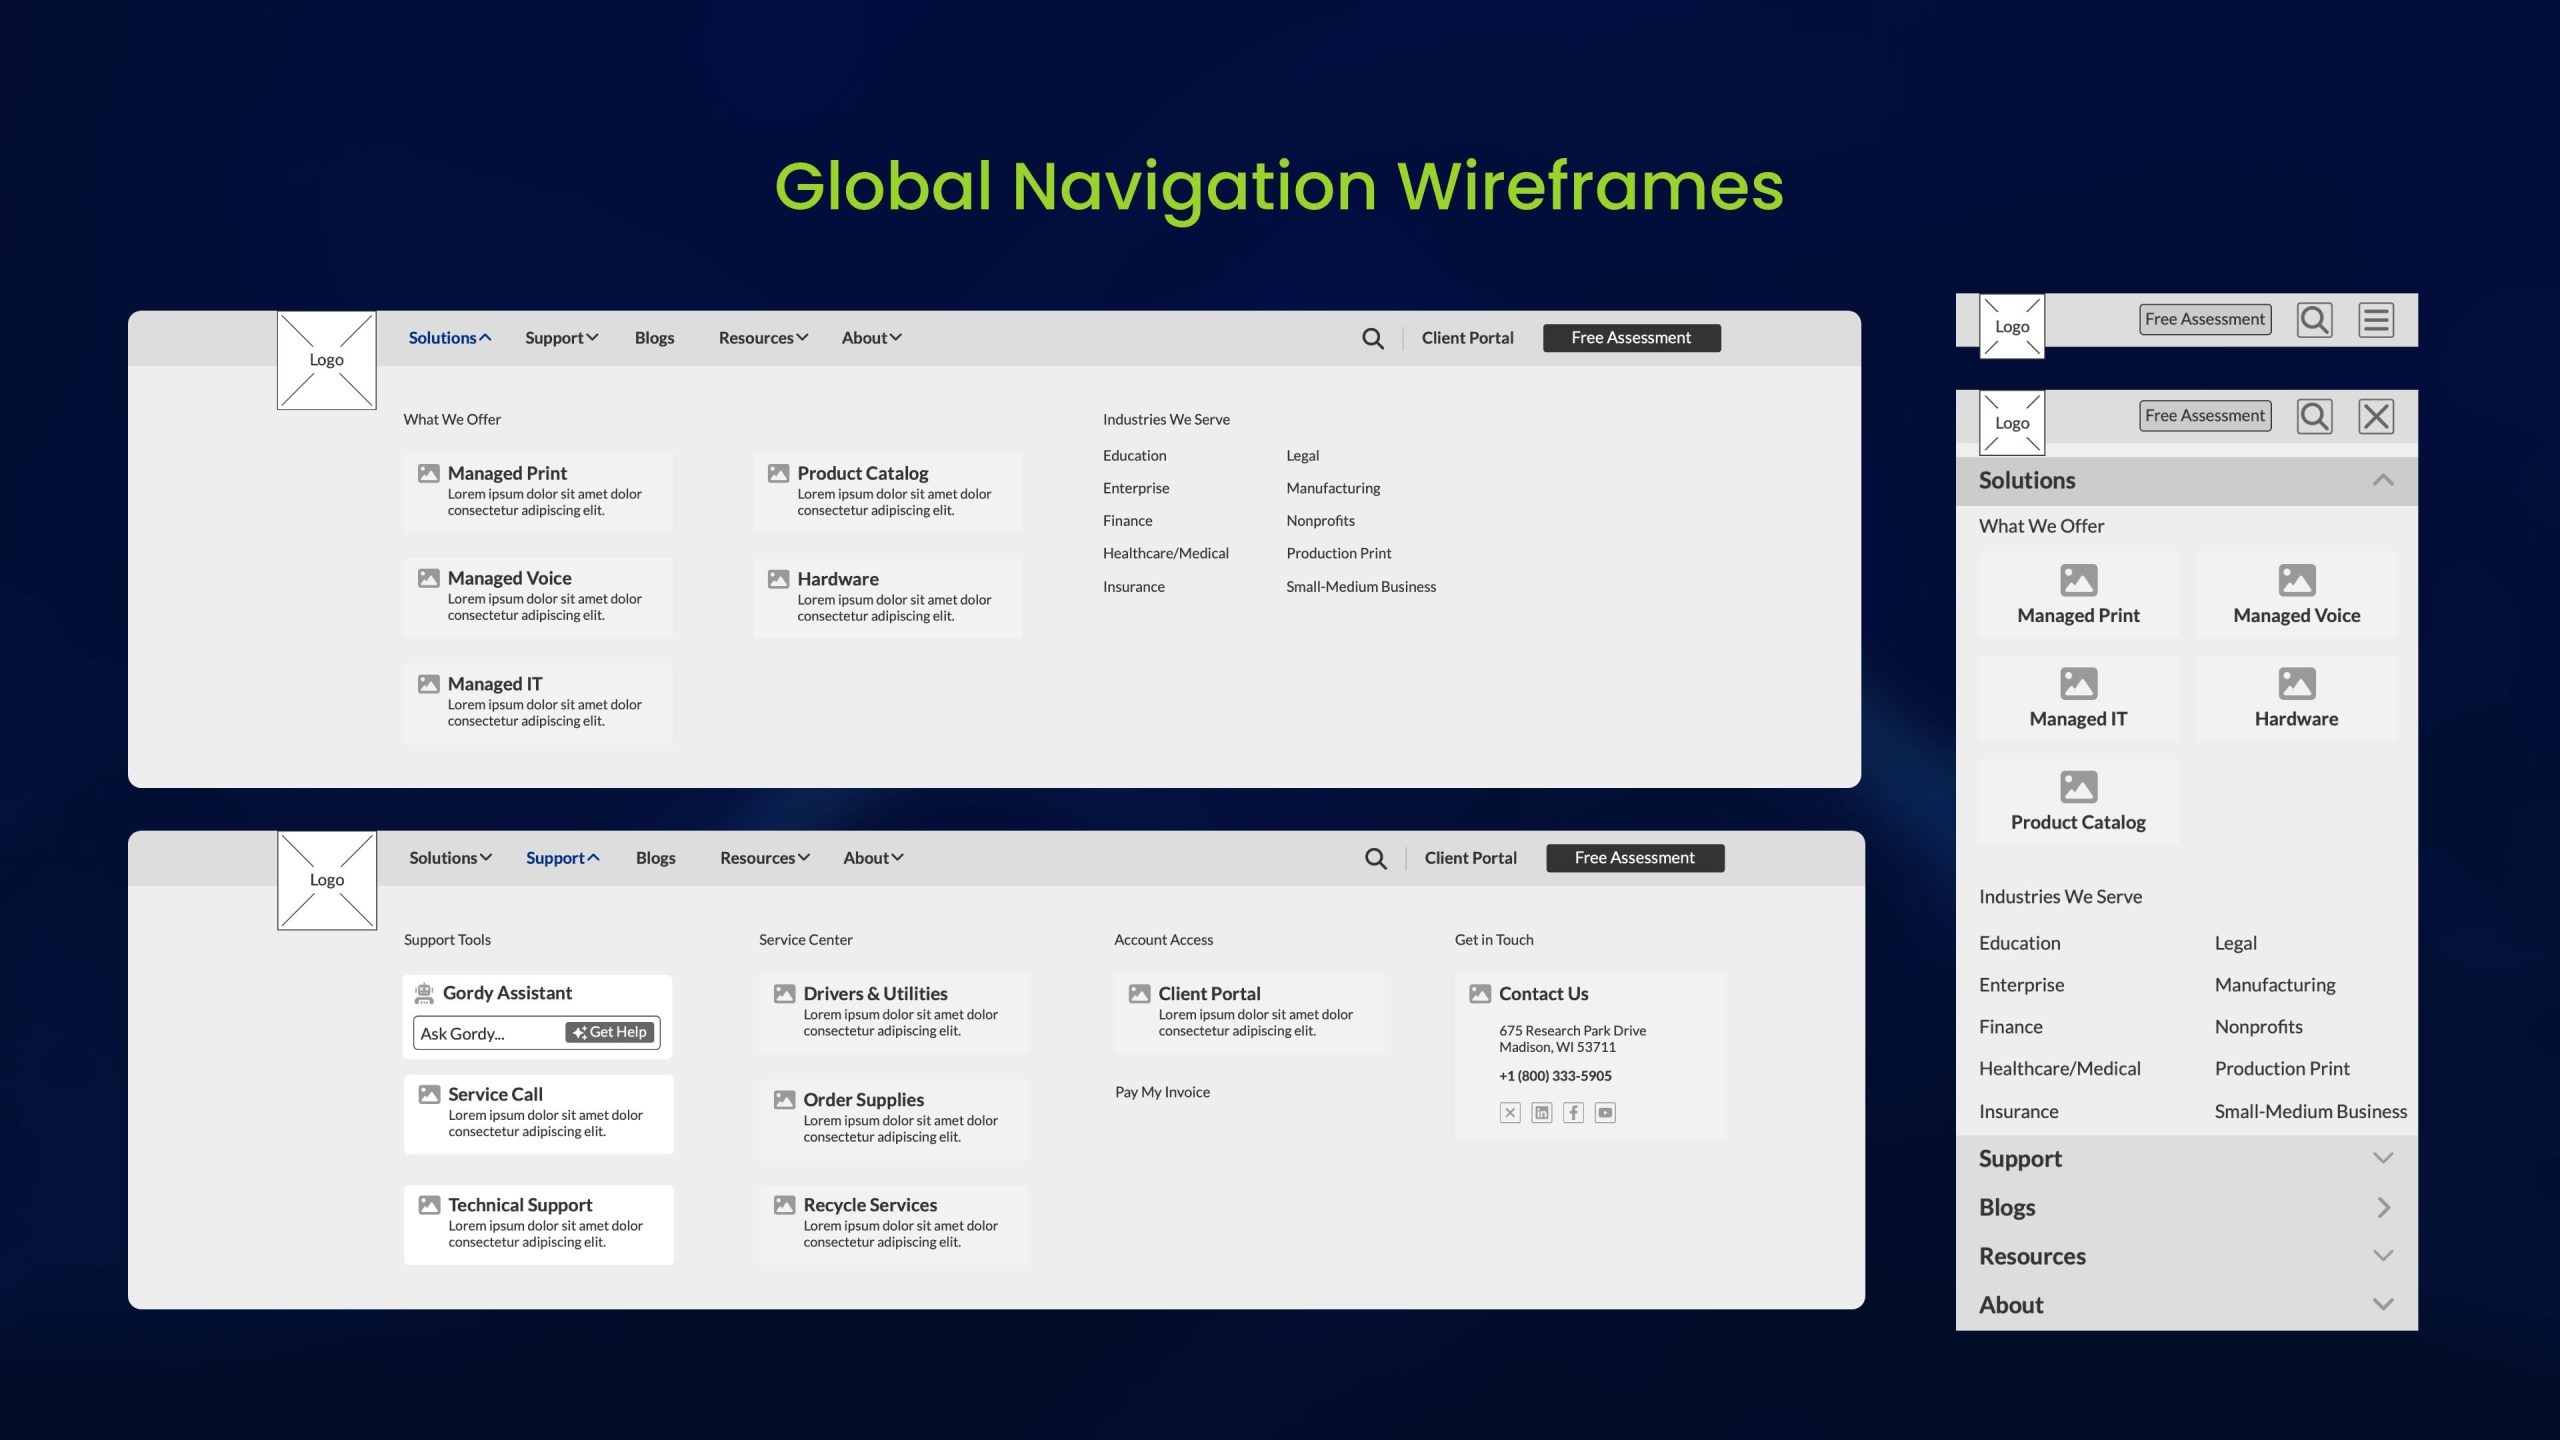The width and height of the screenshot is (2560, 1440).
Task: Select Blogs in the top navigation bar
Action: [654, 338]
